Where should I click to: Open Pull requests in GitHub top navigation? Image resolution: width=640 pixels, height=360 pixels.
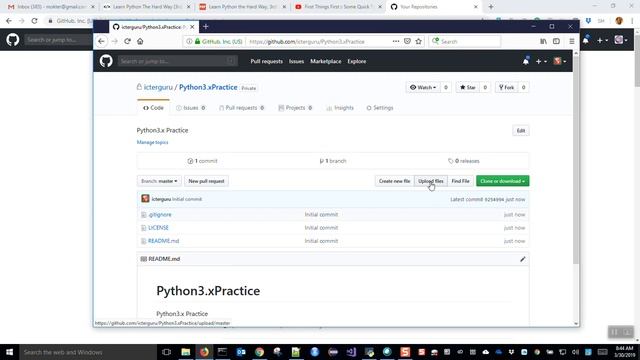tap(267, 61)
